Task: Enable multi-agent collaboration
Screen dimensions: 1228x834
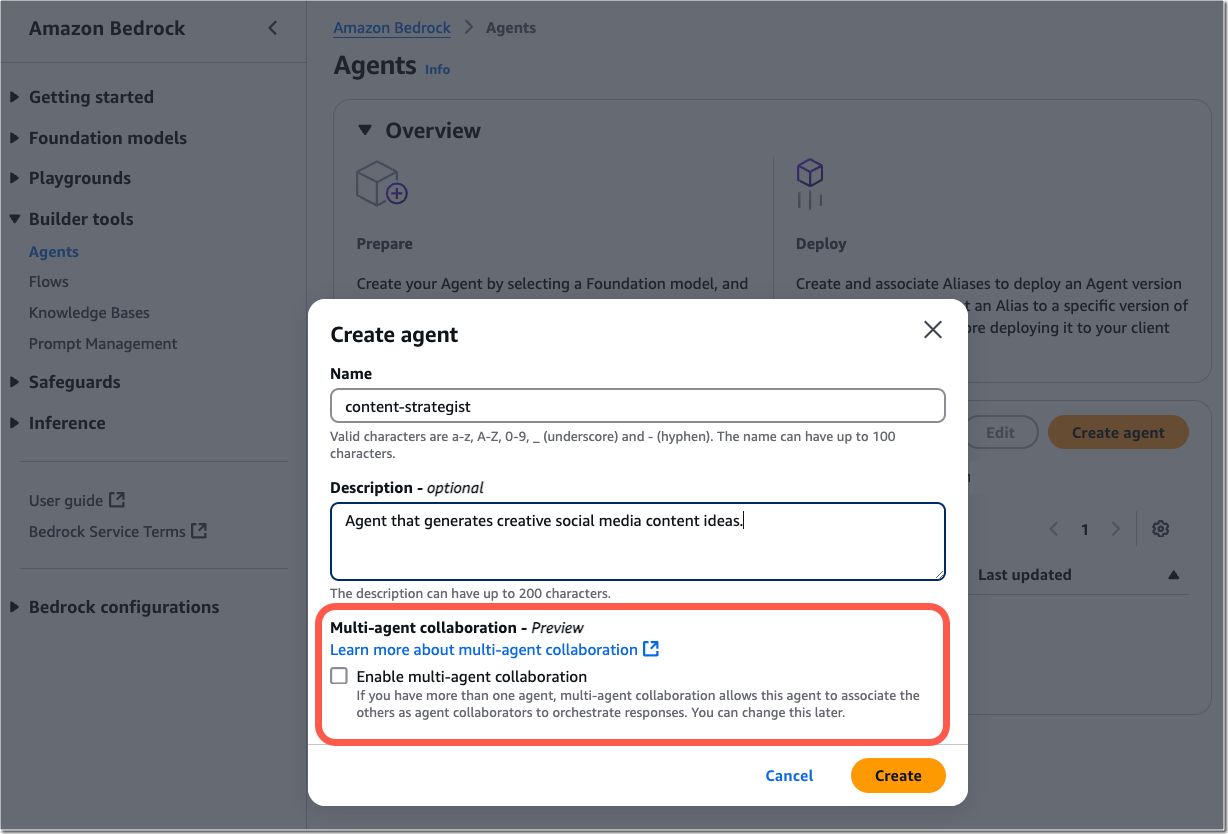Action: (x=339, y=675)
